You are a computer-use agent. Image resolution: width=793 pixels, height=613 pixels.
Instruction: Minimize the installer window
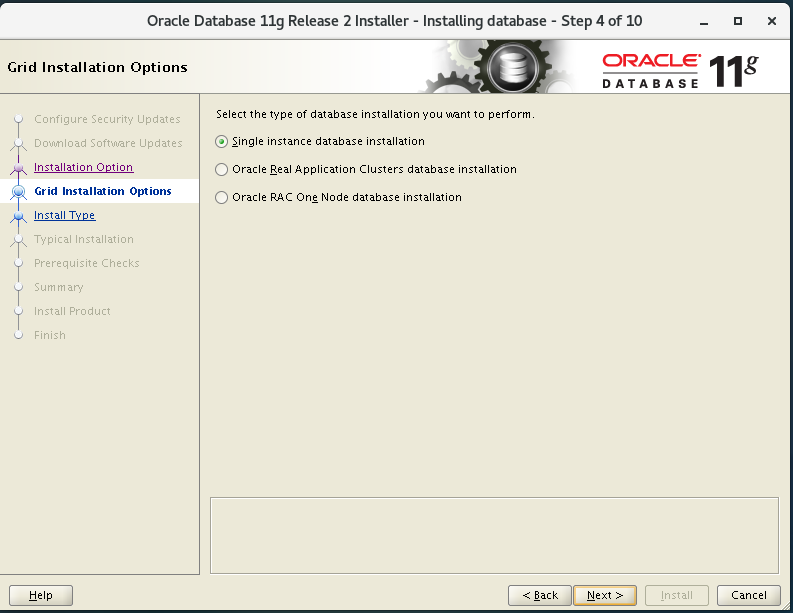(704, 21)
